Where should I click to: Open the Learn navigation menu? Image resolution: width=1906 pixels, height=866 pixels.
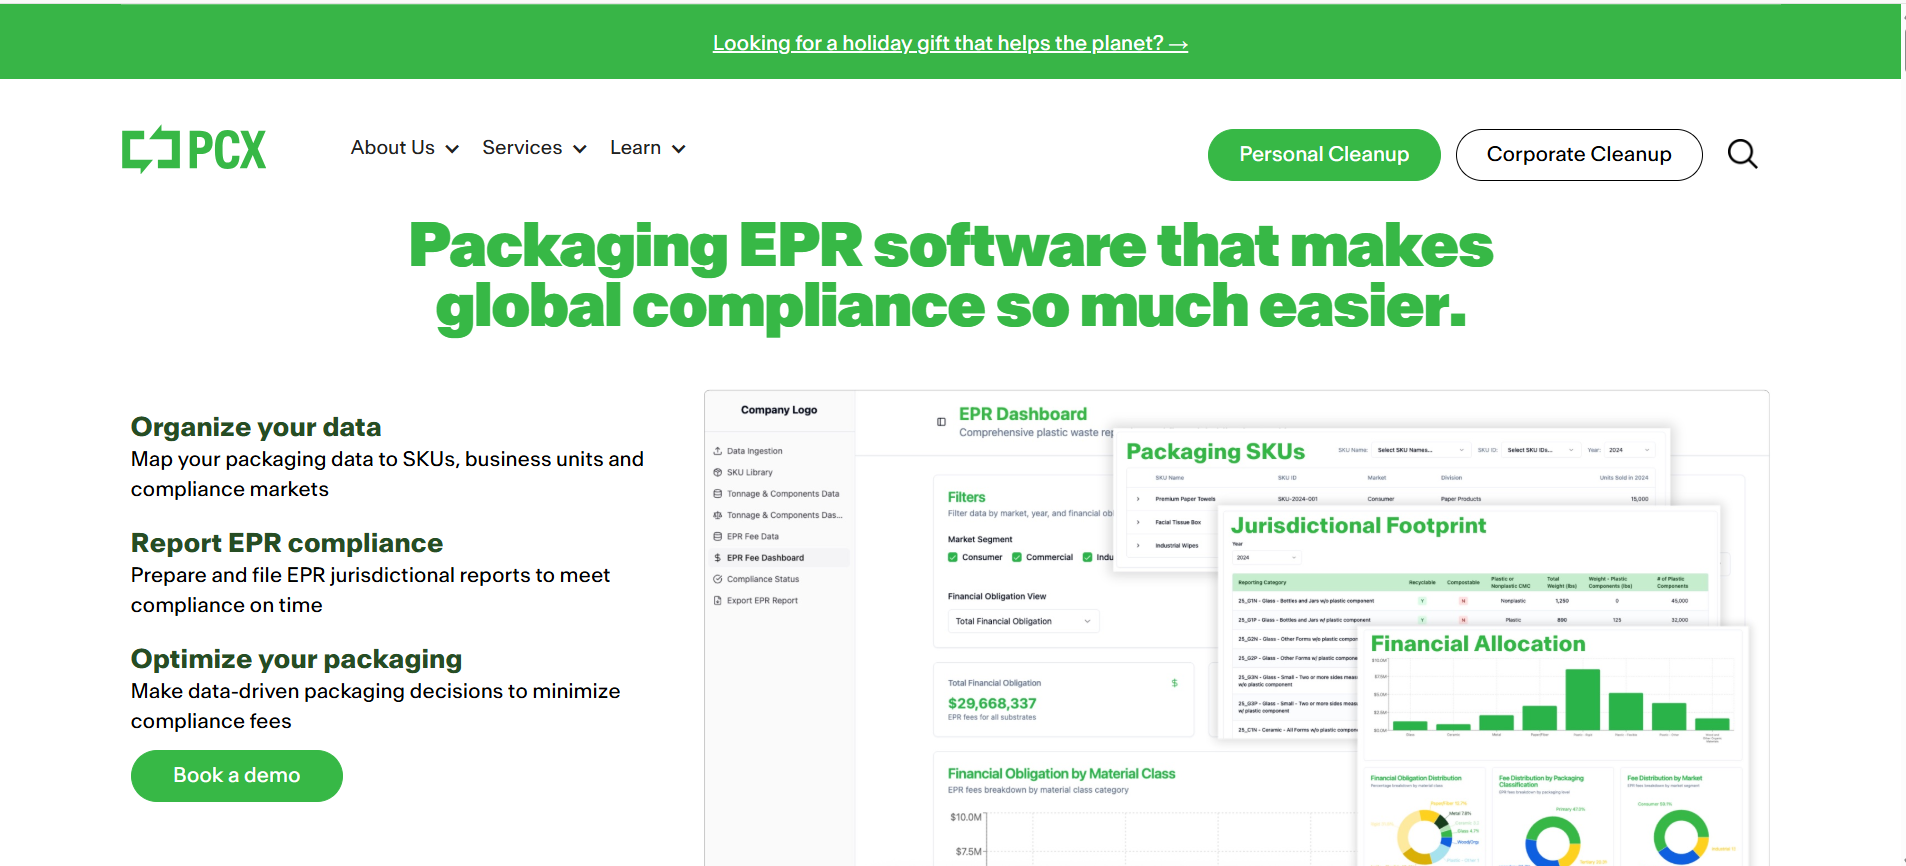coord(647,148)
